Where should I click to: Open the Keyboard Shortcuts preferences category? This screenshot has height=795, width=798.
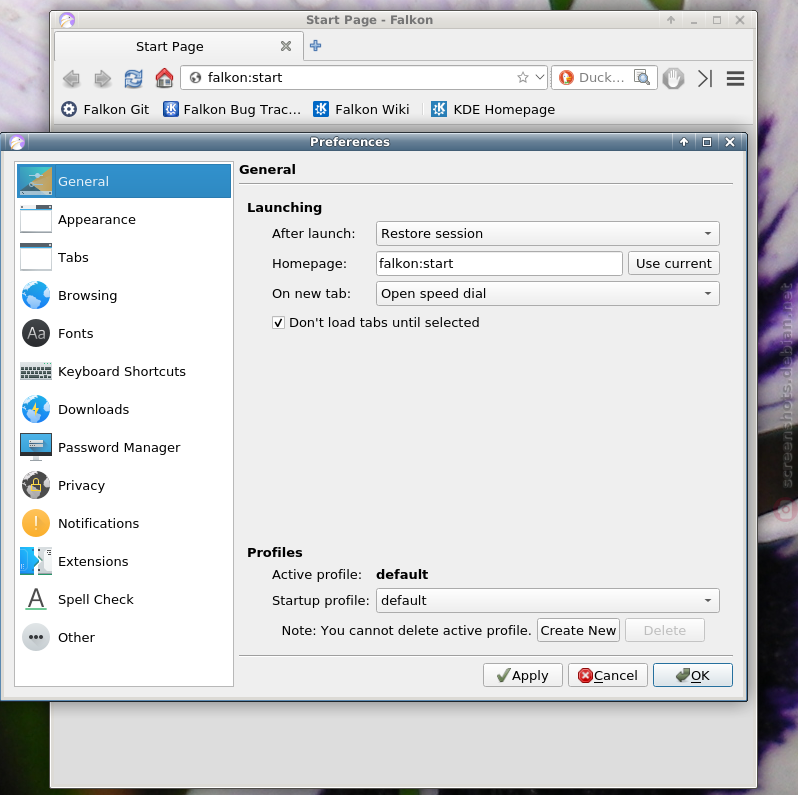(124, 371)
